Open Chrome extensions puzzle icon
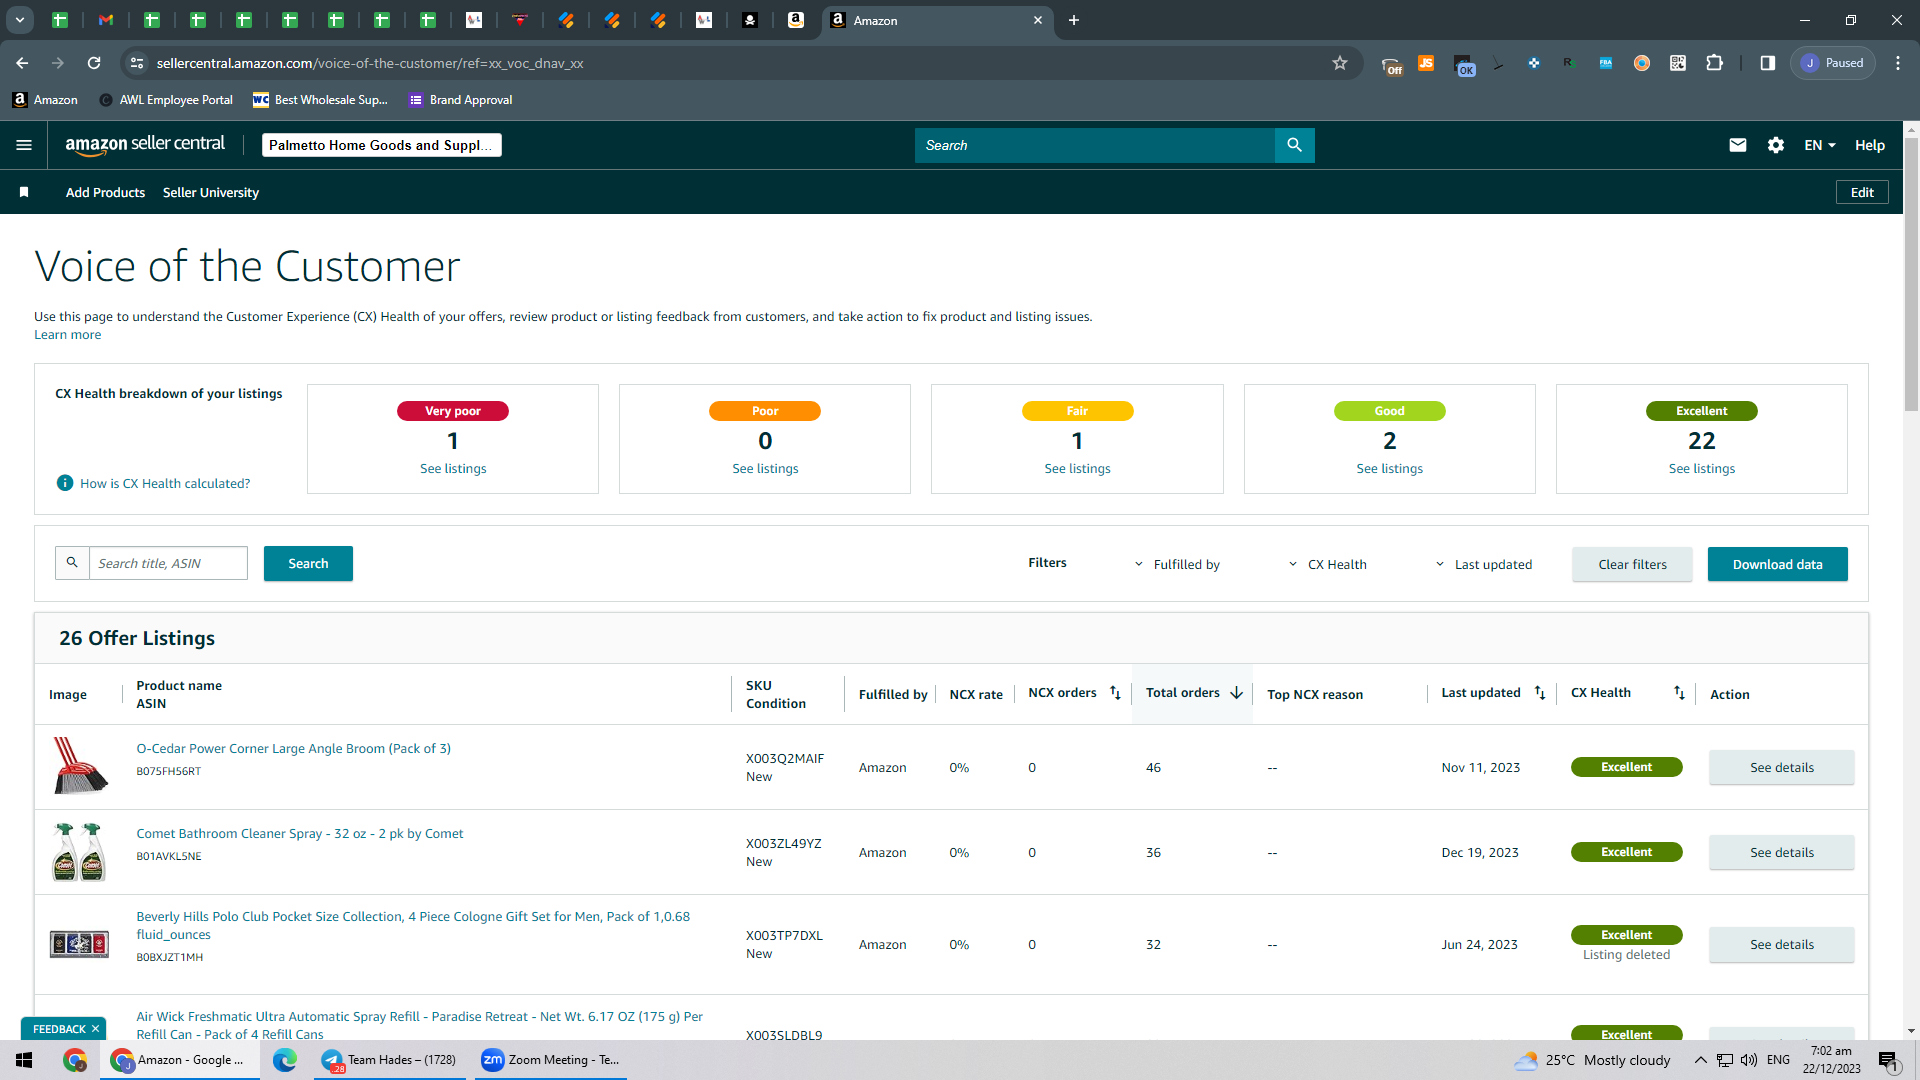Screen dimensions: 1920x1080 tap(1714, 63)
